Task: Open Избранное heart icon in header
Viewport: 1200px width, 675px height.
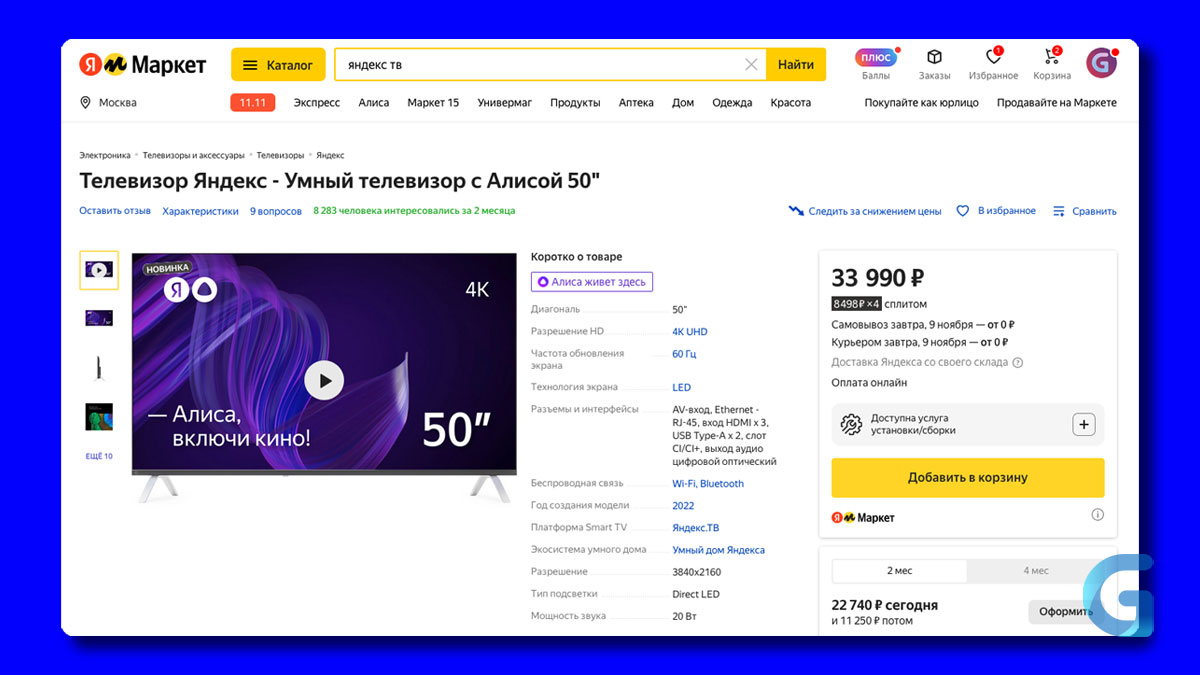Action: 993,64
